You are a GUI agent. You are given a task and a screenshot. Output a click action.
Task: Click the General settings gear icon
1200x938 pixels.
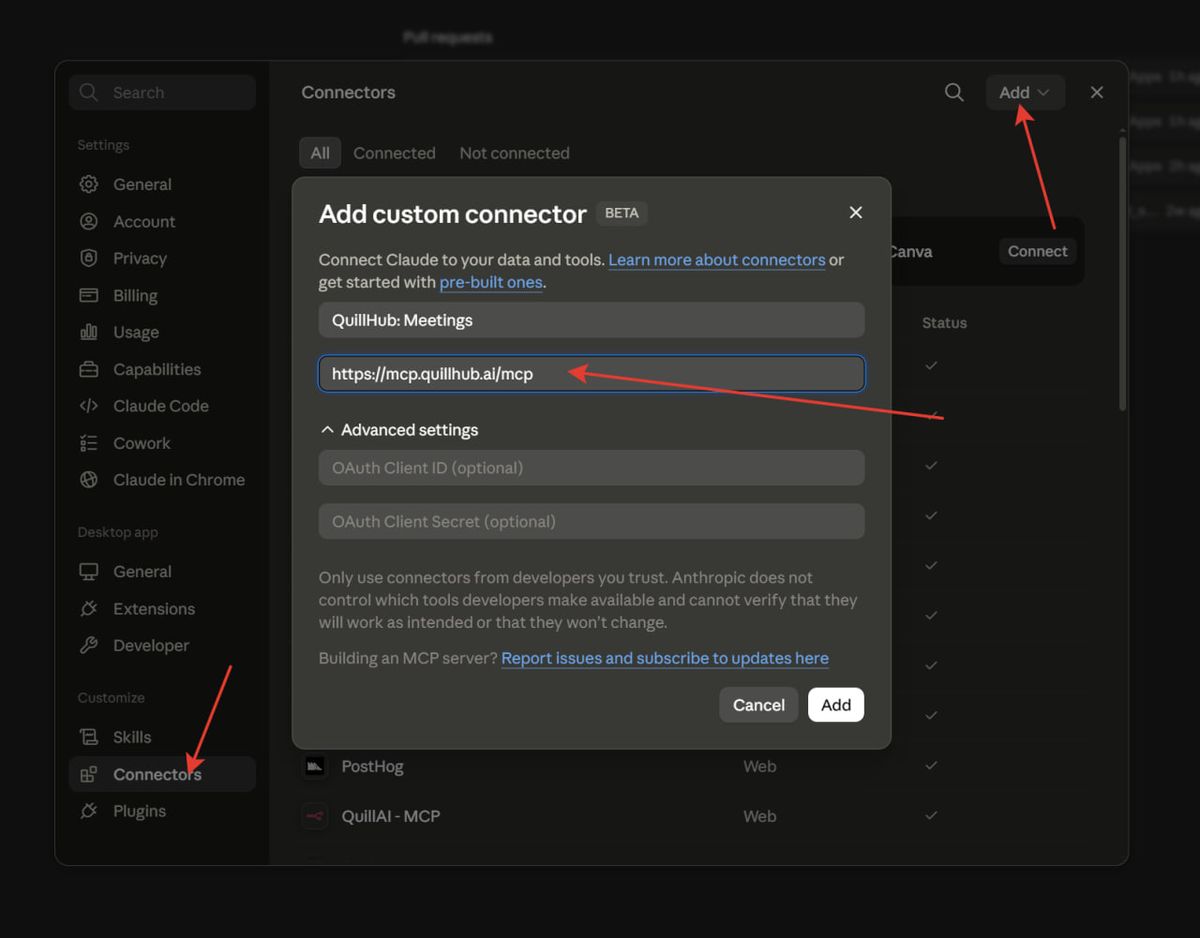pyautogui.click(x=89, y=184)
